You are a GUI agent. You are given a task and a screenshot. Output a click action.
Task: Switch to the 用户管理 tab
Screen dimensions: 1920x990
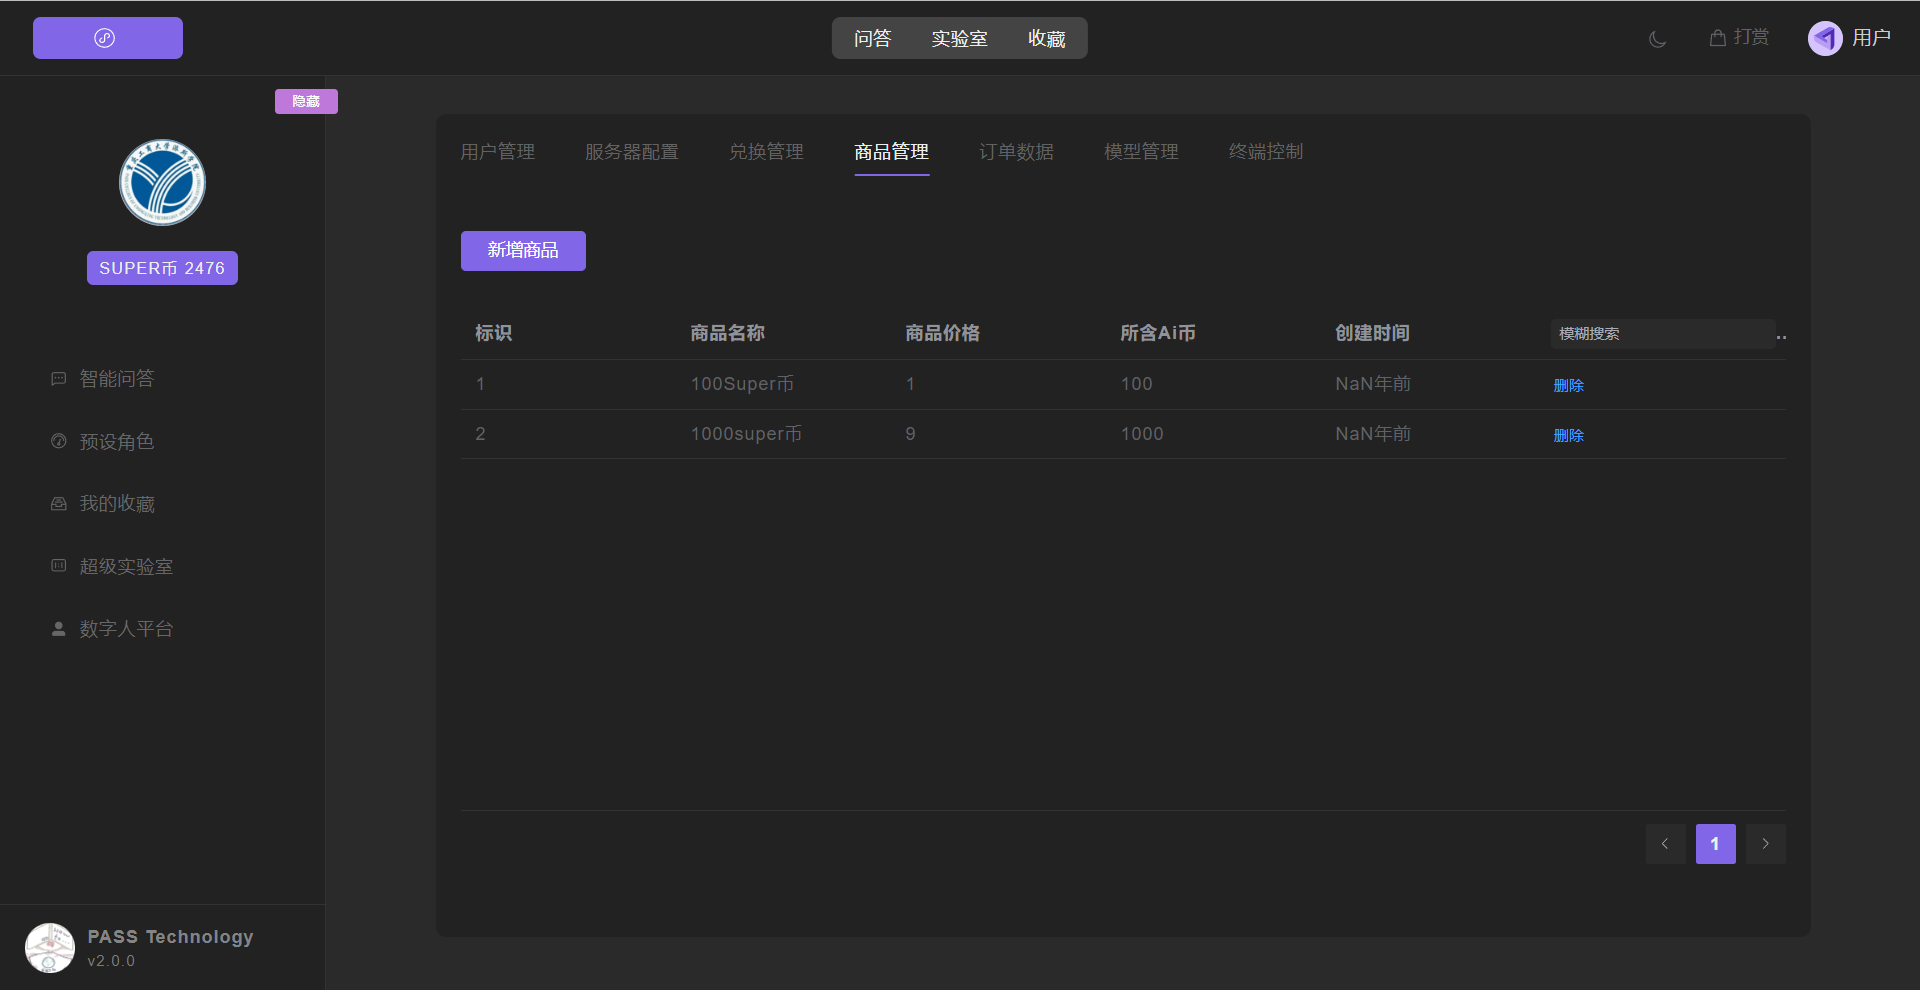(x=497, y=152)
